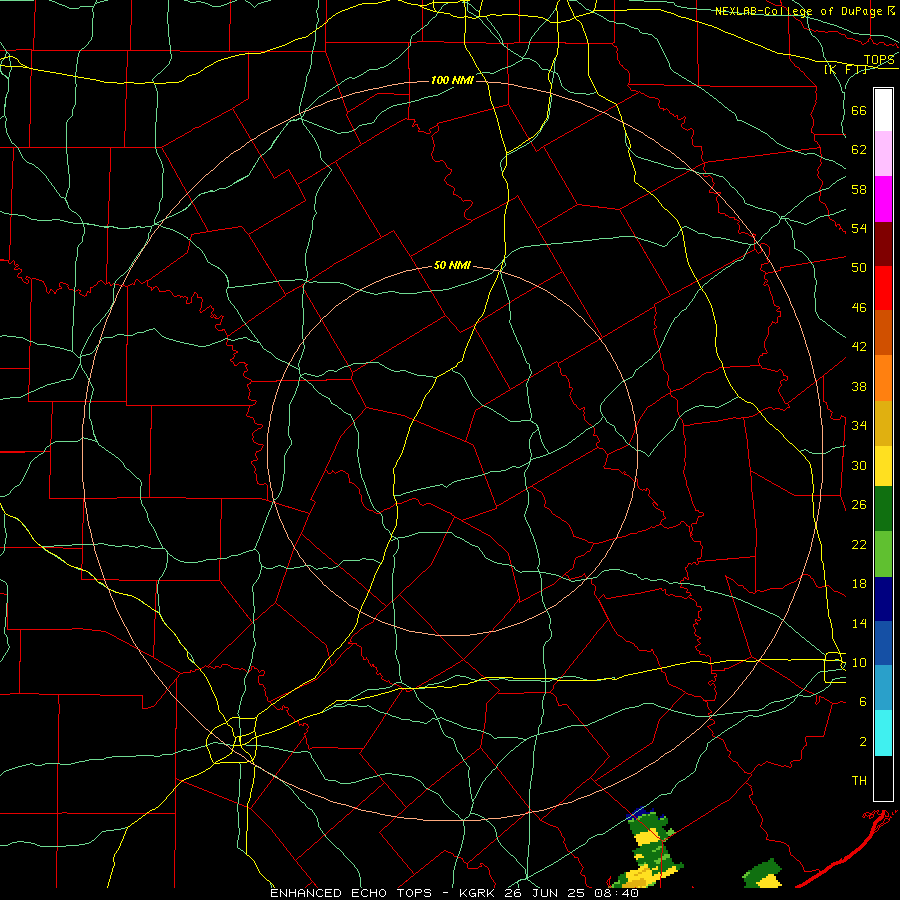Viewport: 900px width, 900px height.
Task: Click the legend value 46
Action: coord(859,308)
